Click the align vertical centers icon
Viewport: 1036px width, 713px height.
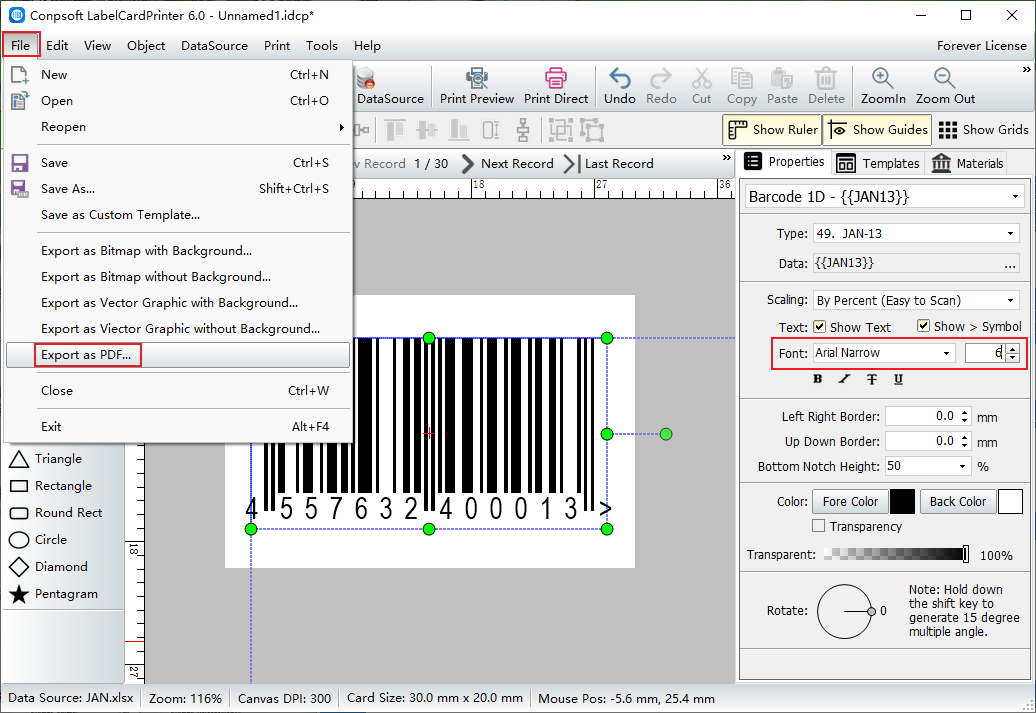point(427,130)
